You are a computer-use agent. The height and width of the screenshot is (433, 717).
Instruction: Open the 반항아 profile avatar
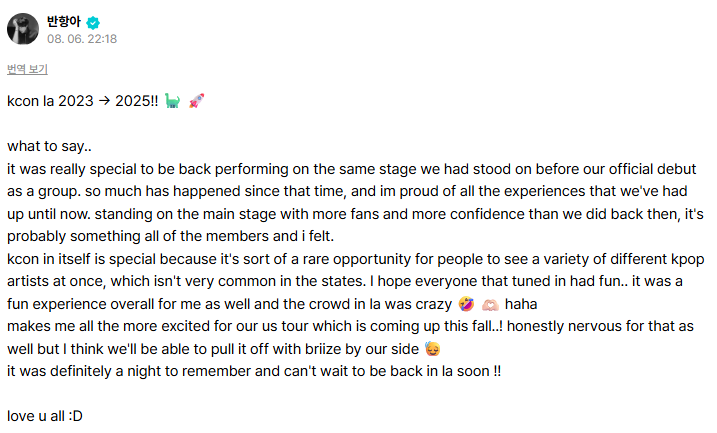[x=23, y=30]
